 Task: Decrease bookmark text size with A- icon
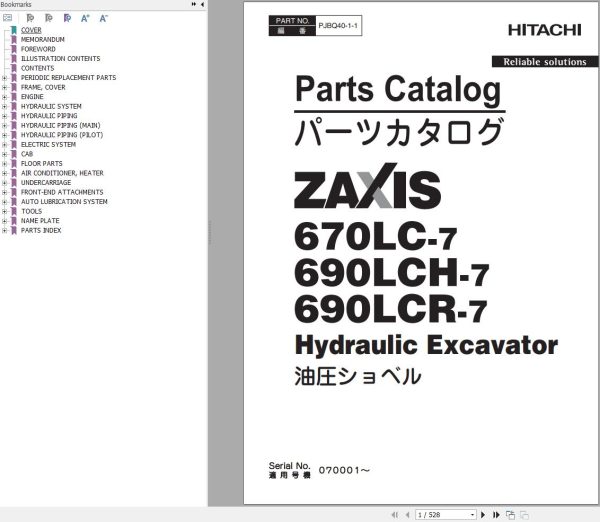[x=103, y=18]
